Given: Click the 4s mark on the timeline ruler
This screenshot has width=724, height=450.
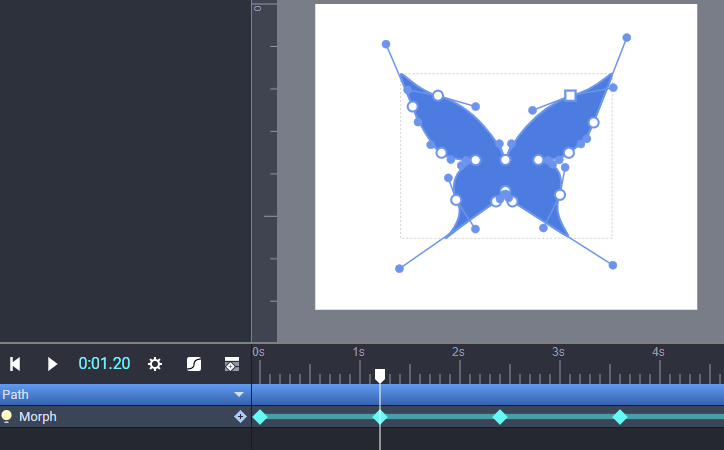Looking at the screenshot, I should [x=659, y=352].
